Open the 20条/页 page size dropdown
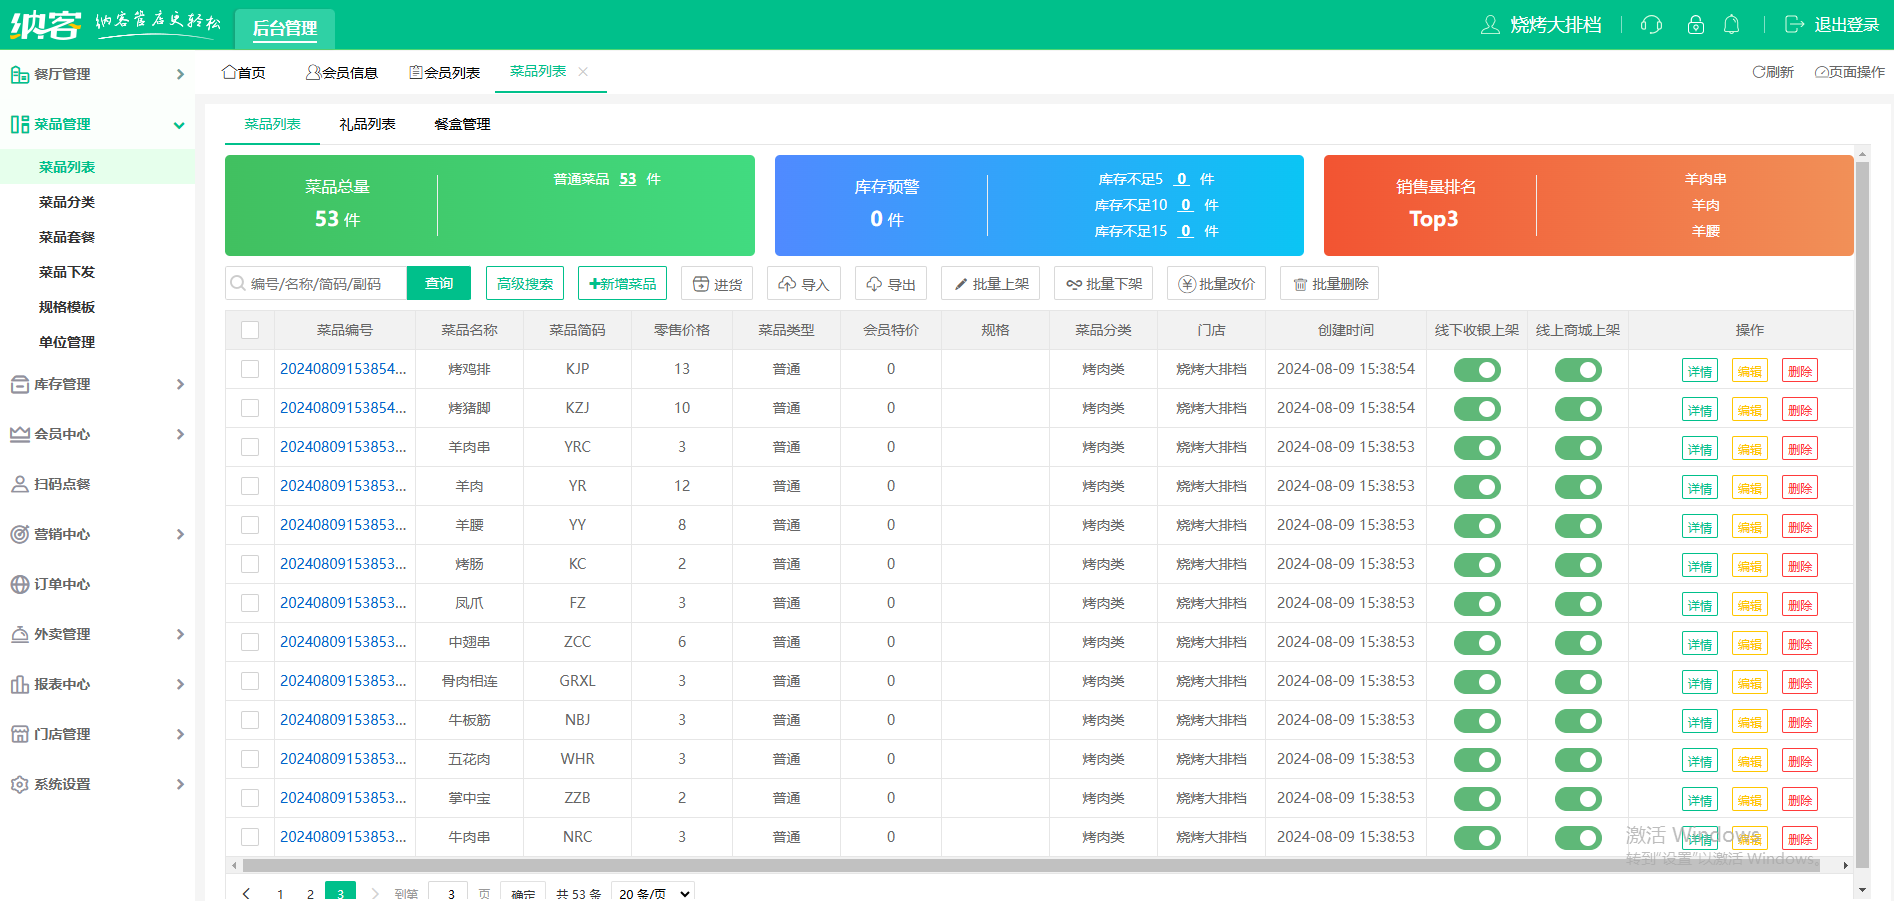 click(x=654, y=893)
